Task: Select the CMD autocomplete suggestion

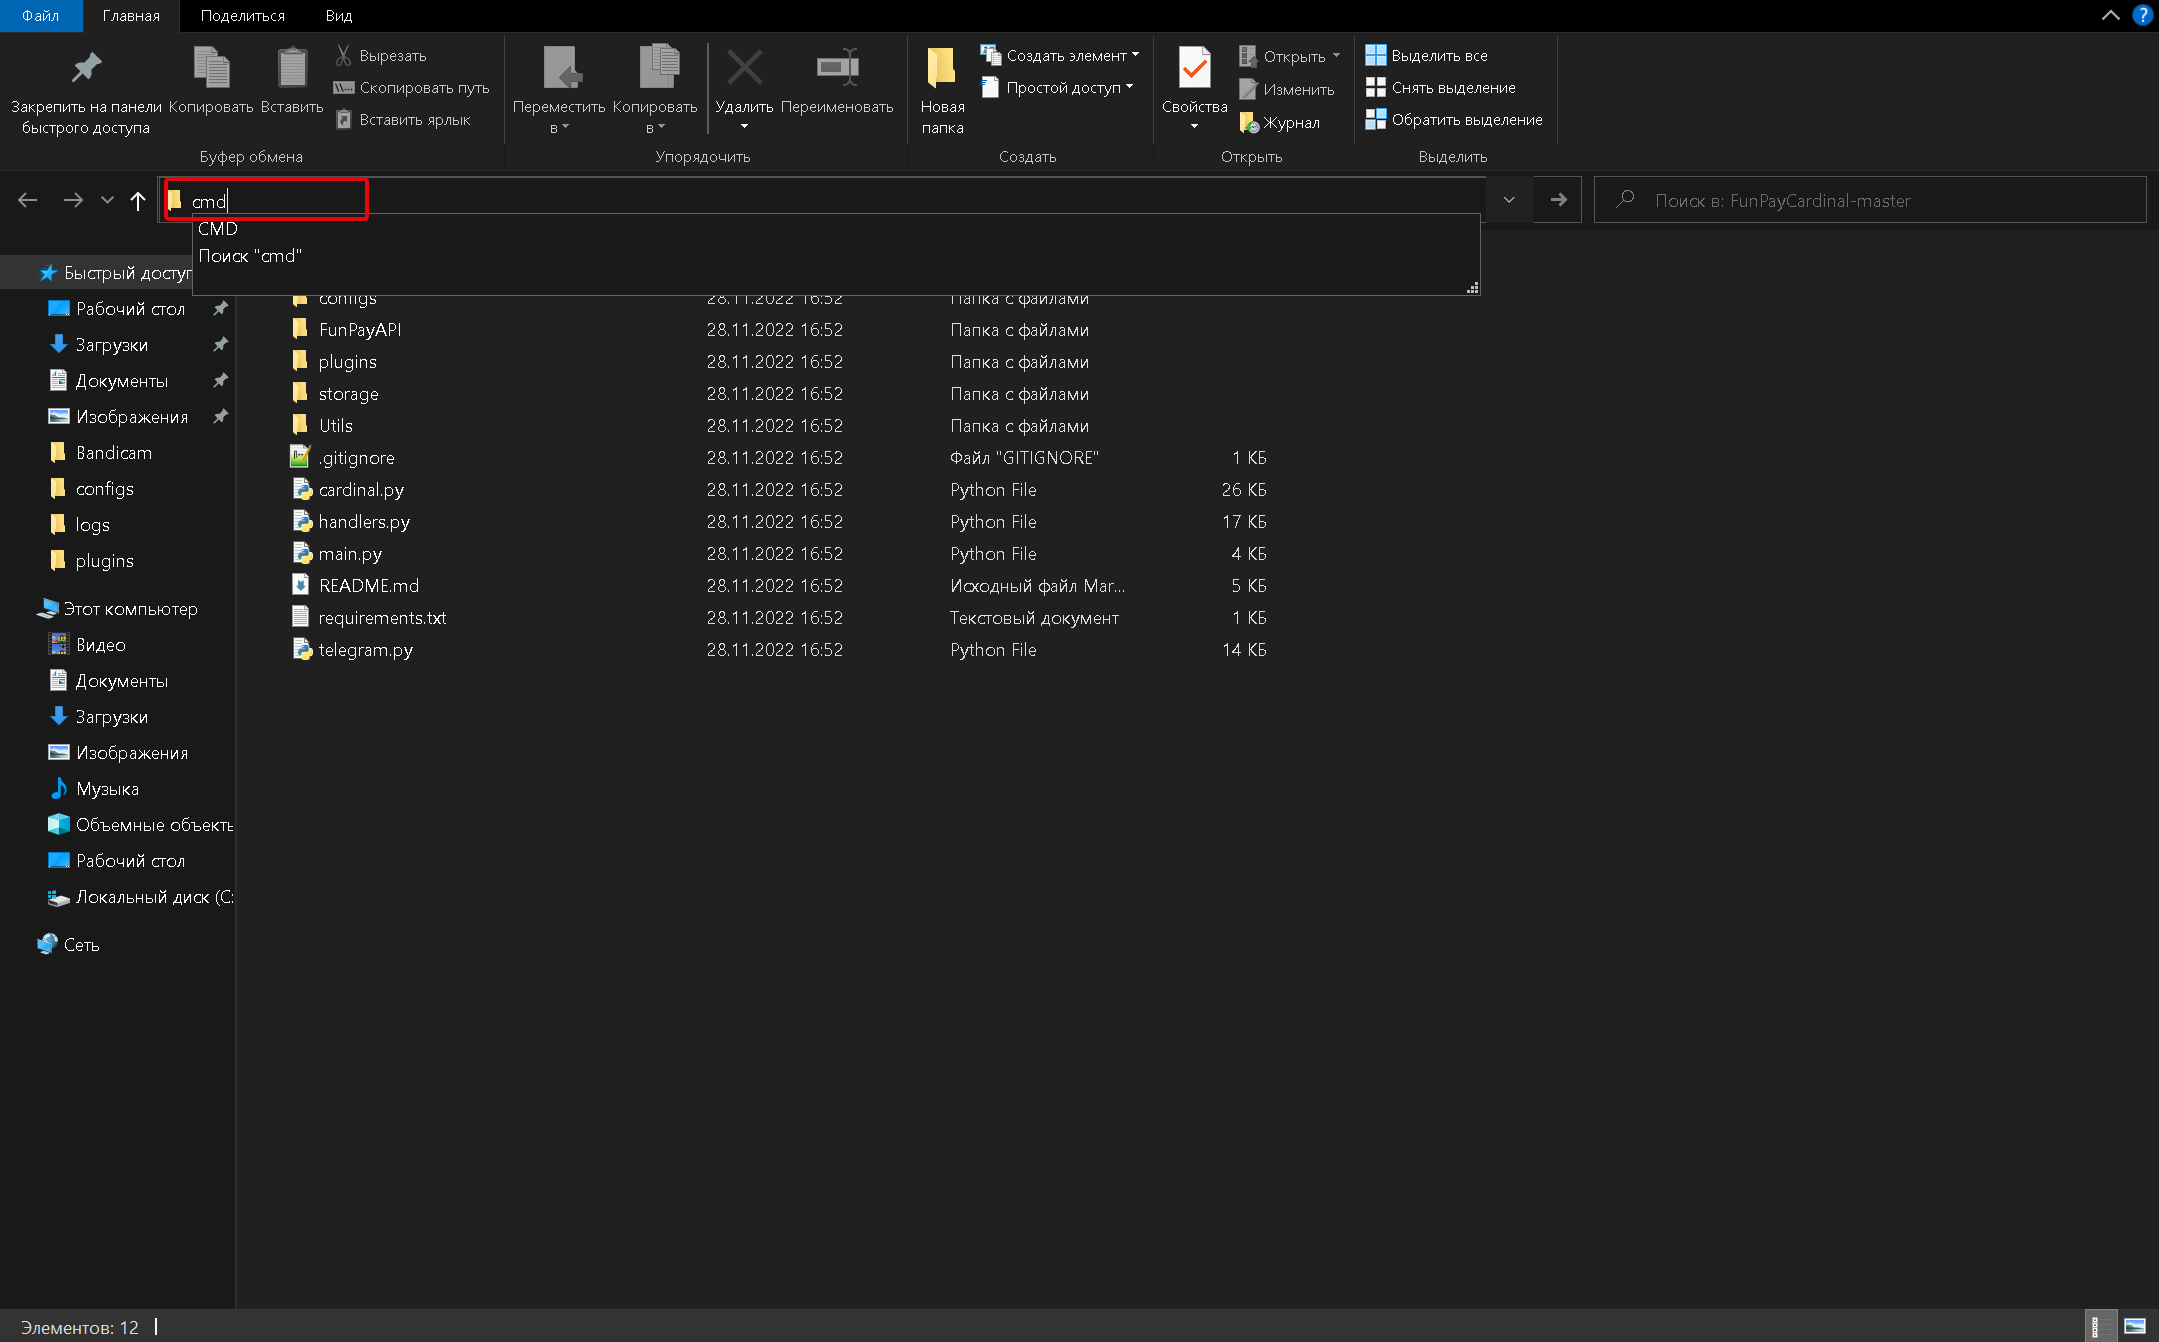Action: click(x=218, y=229)
